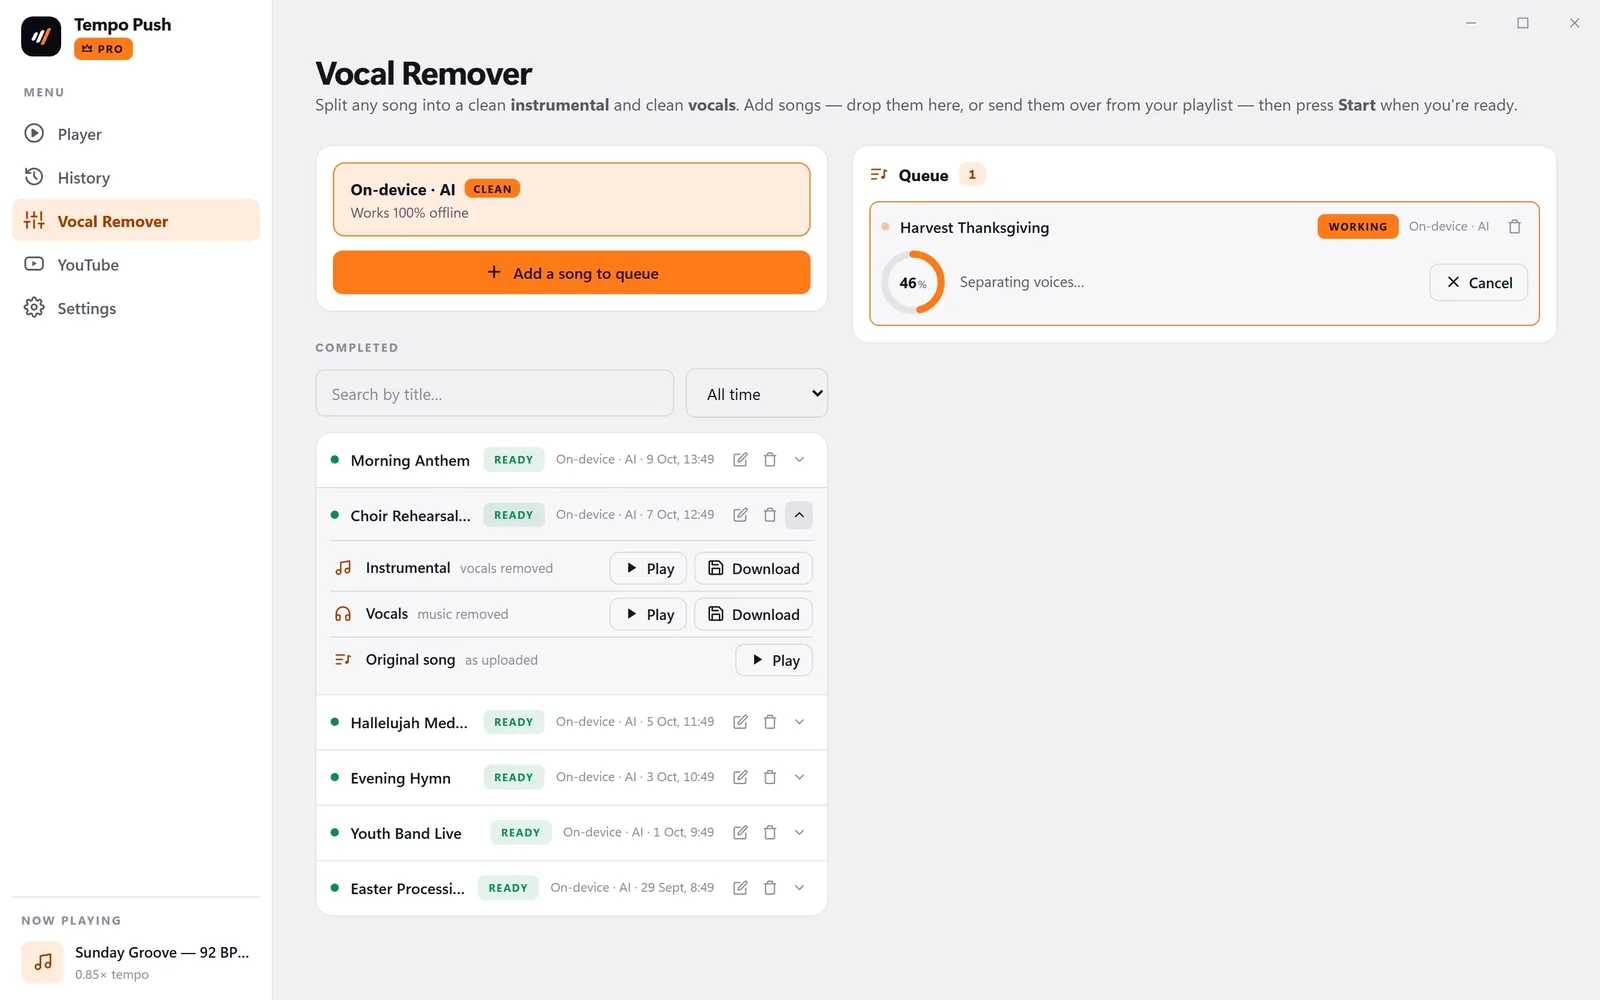Play the Original song as uploaded
The width and height of the screenshot is (1600, 1000).
click(x=774, y=660)
